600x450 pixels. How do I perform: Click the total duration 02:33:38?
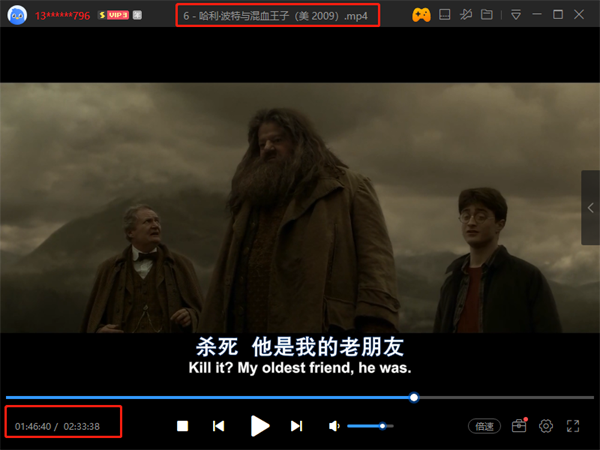tap(82, 426)
